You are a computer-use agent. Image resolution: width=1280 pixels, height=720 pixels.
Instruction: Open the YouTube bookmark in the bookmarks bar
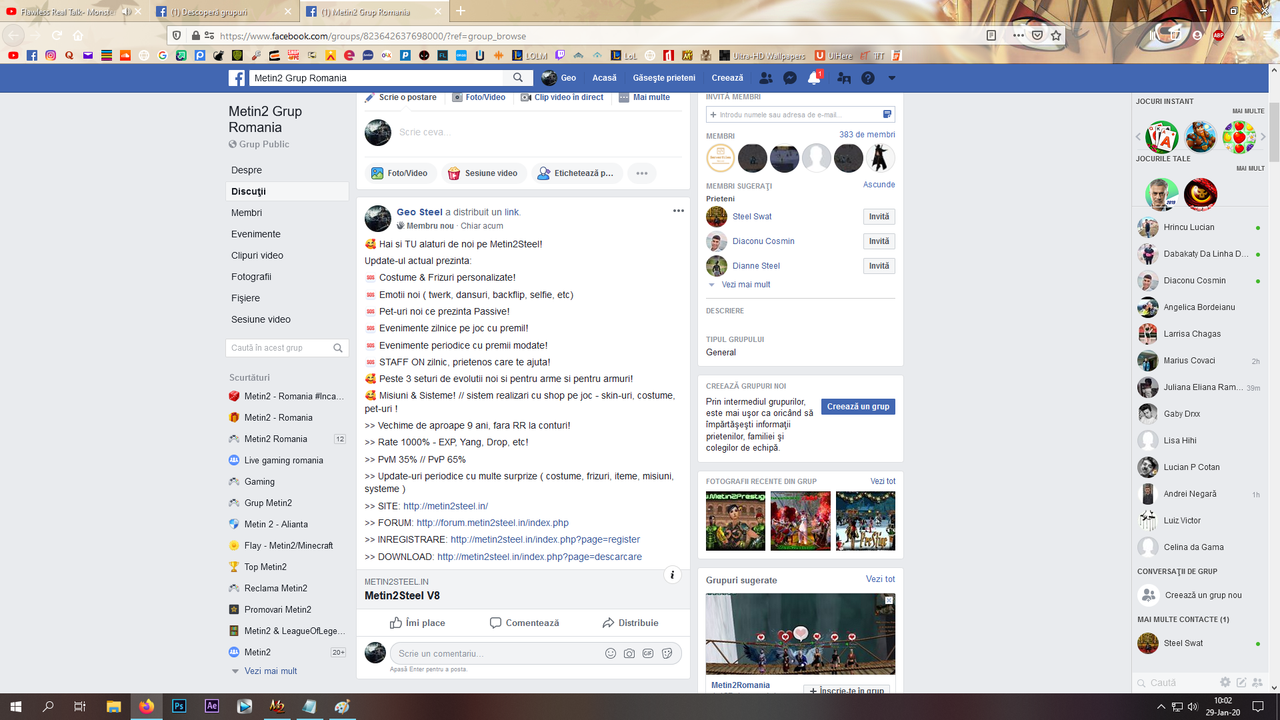point(13,56)
